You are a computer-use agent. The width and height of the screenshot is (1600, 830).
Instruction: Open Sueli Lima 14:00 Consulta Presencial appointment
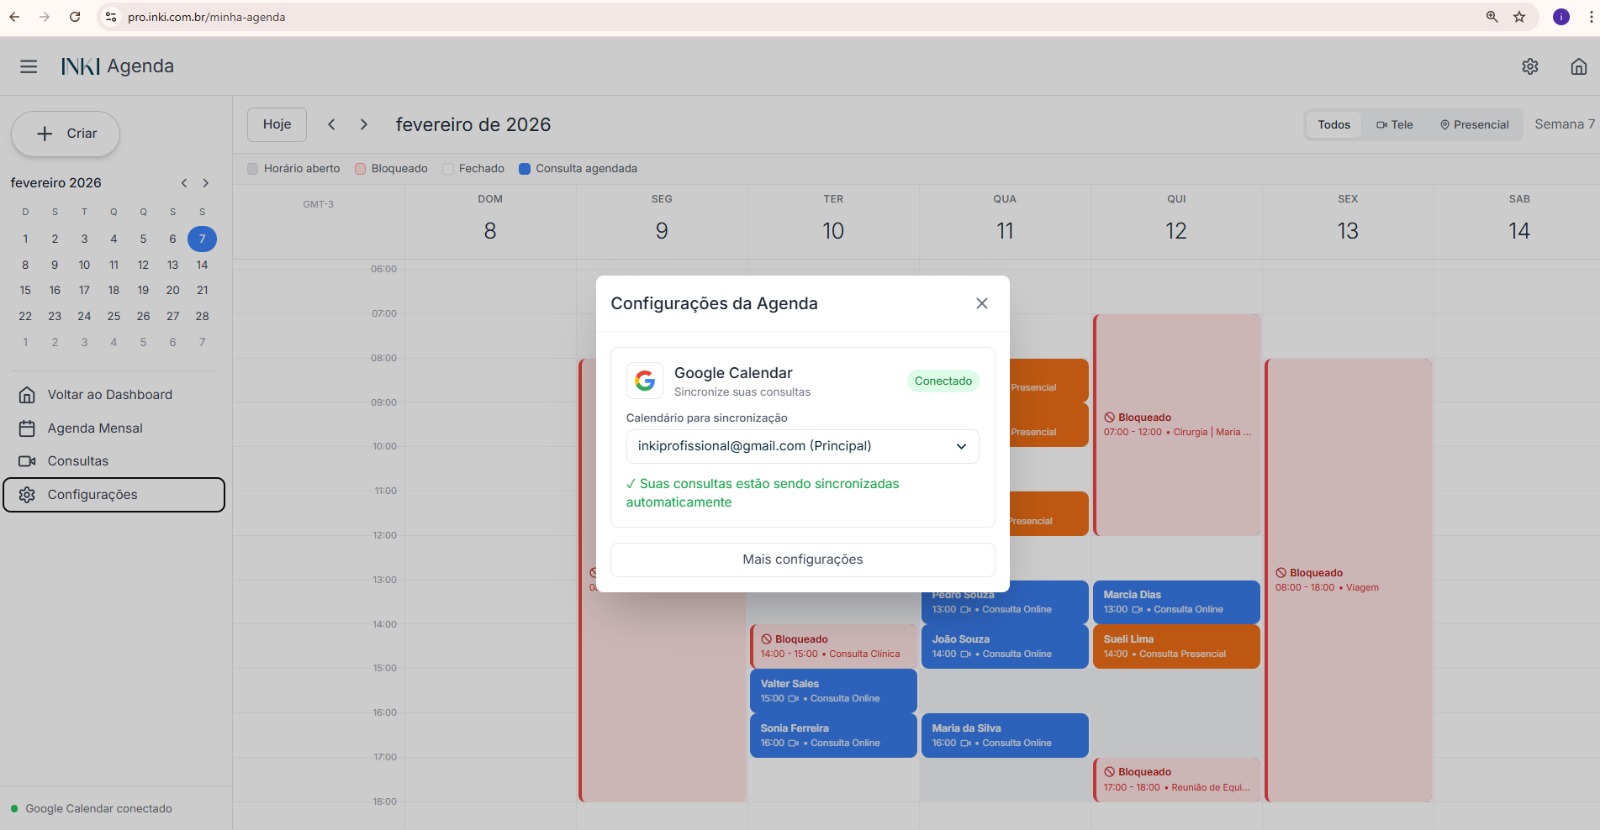tap(1176, 646)
